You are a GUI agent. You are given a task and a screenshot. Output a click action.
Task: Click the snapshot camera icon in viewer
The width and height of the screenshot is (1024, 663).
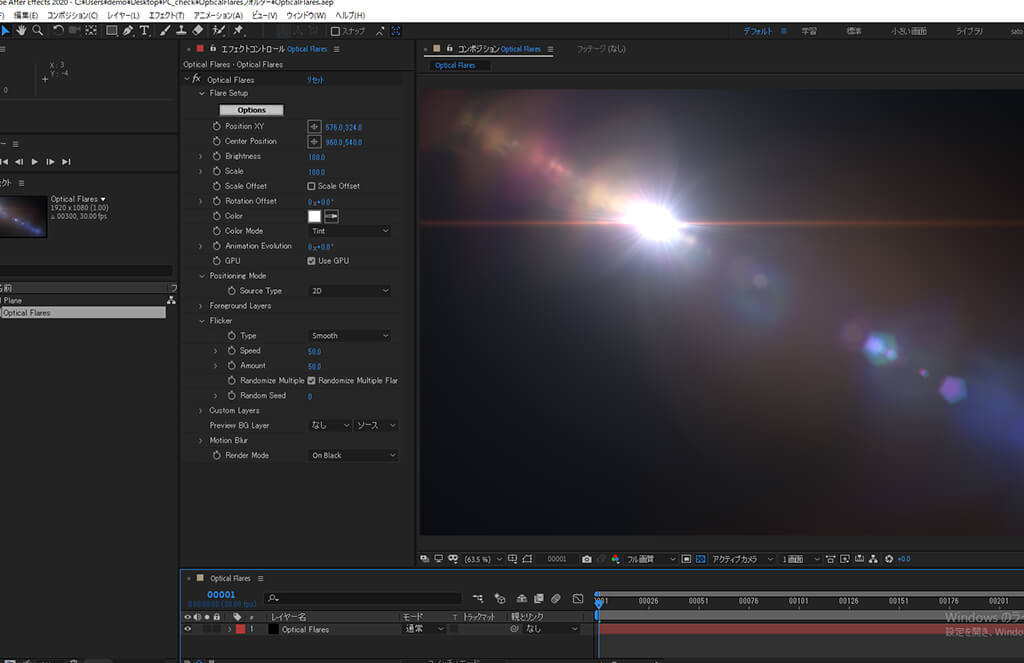pyautogui.click(x=587, y=559)
